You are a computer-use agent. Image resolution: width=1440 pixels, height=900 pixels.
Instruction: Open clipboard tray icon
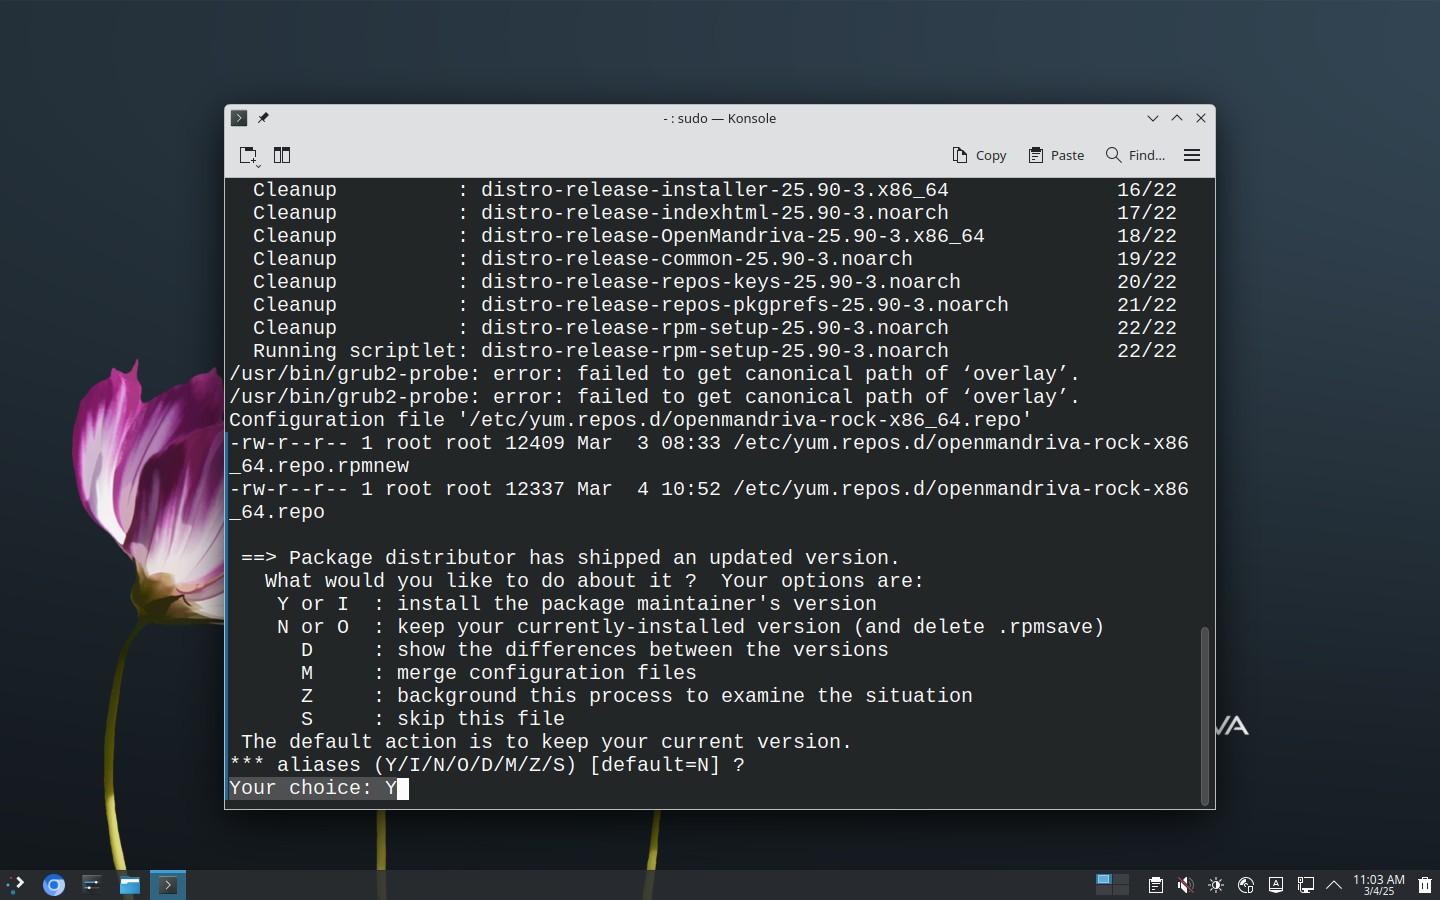[1155, 885]
